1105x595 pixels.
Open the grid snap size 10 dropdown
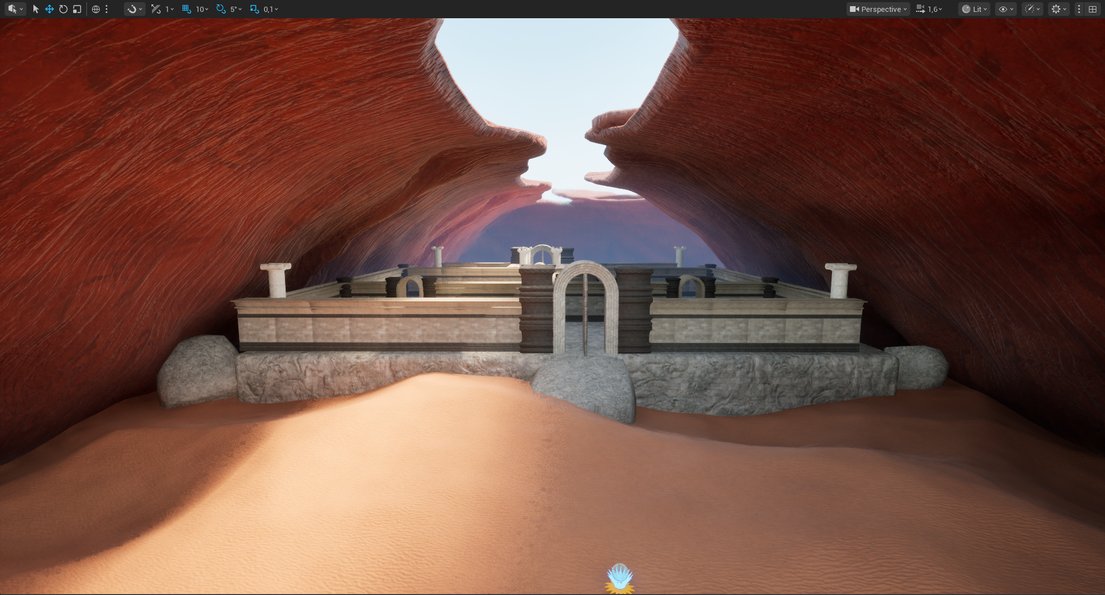tap(202, 9)
